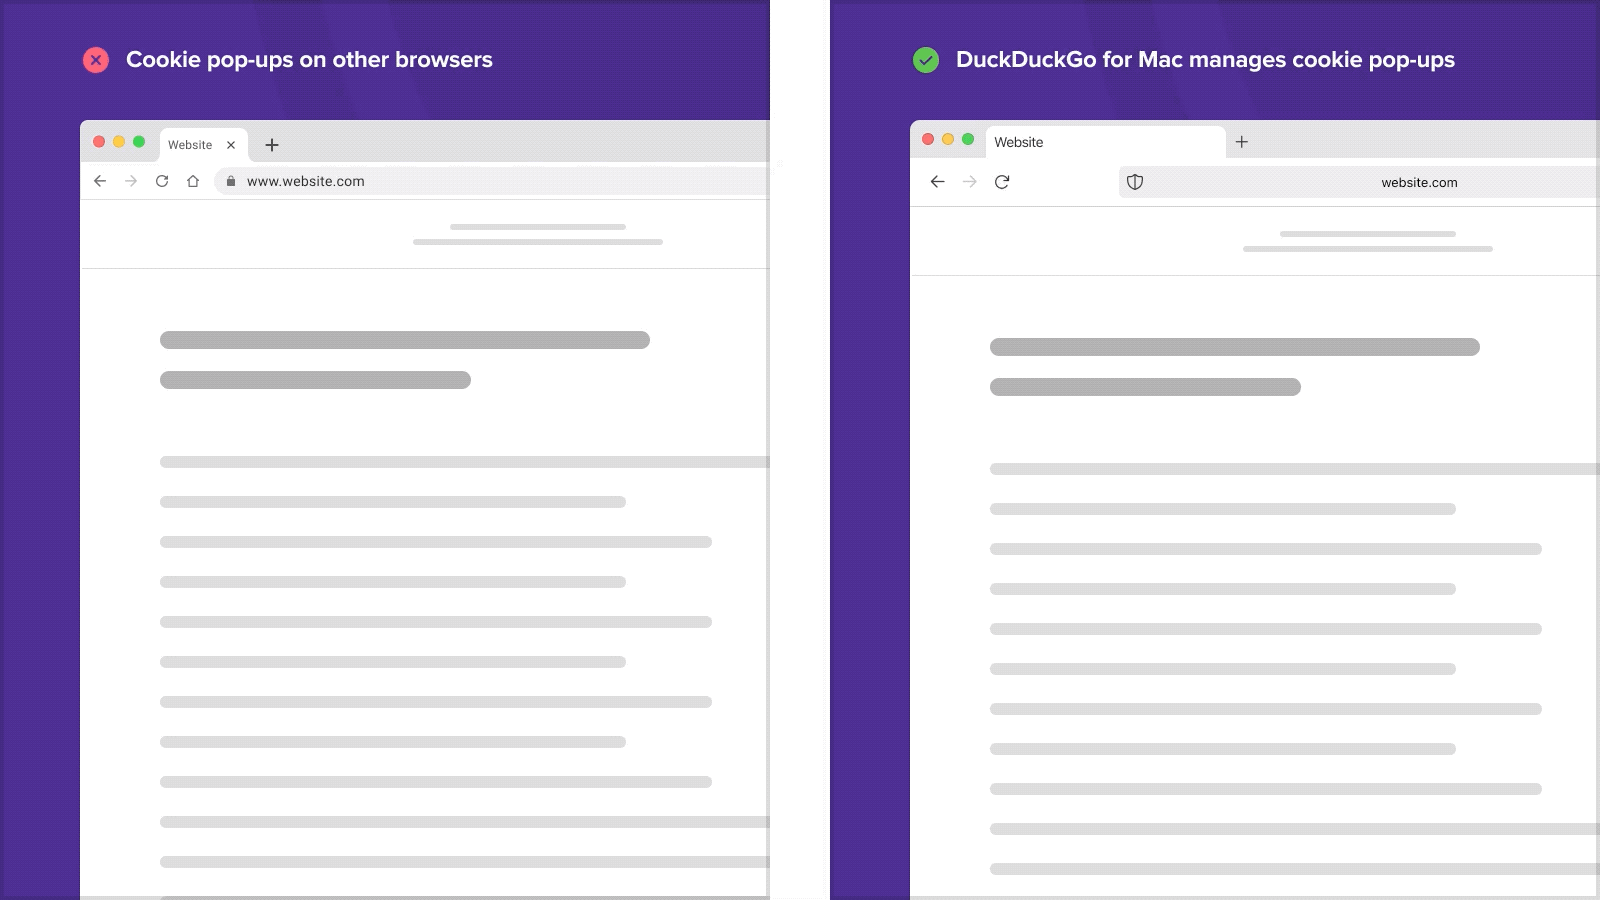Screen dimensions: 1600x900
Task: Click the website.com address field on the right
Action: pos(1417,182)
